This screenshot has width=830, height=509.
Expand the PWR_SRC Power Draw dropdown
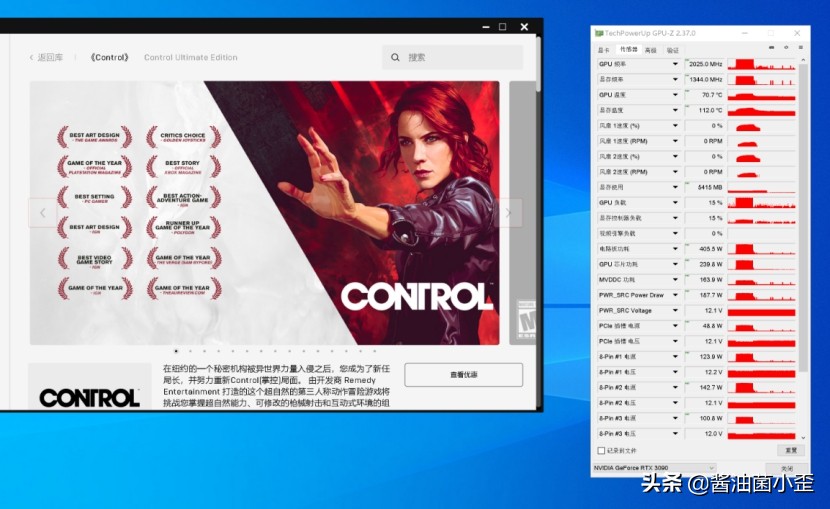(x=675, y=295)
